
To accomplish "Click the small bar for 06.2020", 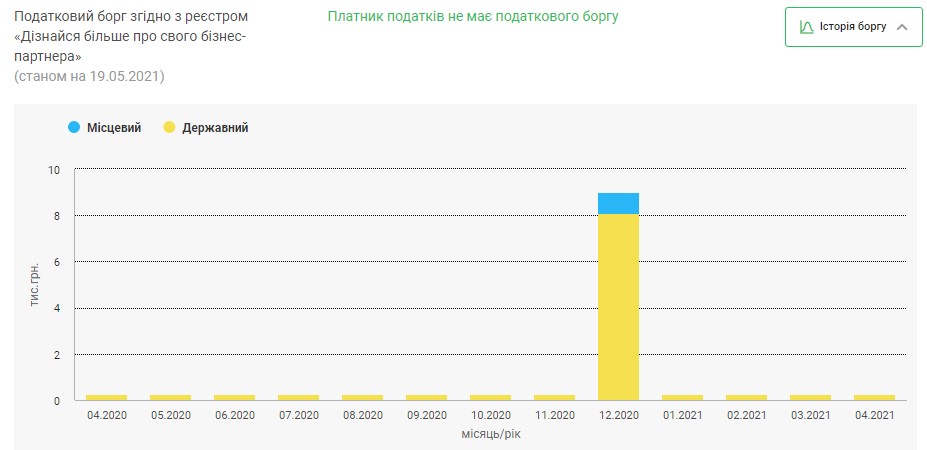I will coord(234,397).
